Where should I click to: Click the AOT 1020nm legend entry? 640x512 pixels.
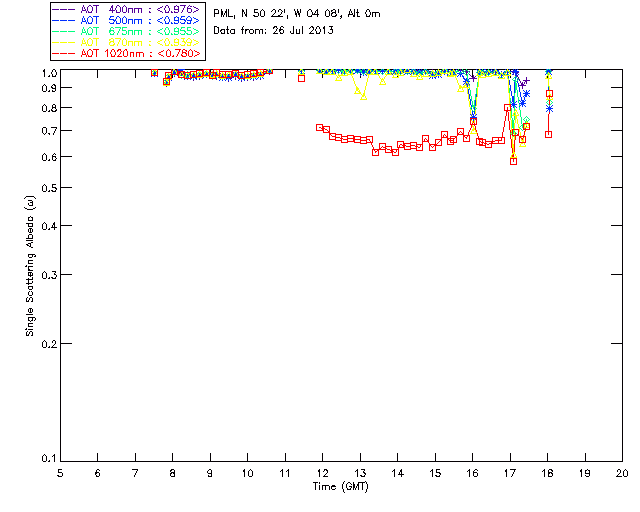pyautogui.click(x=126, y=53)
